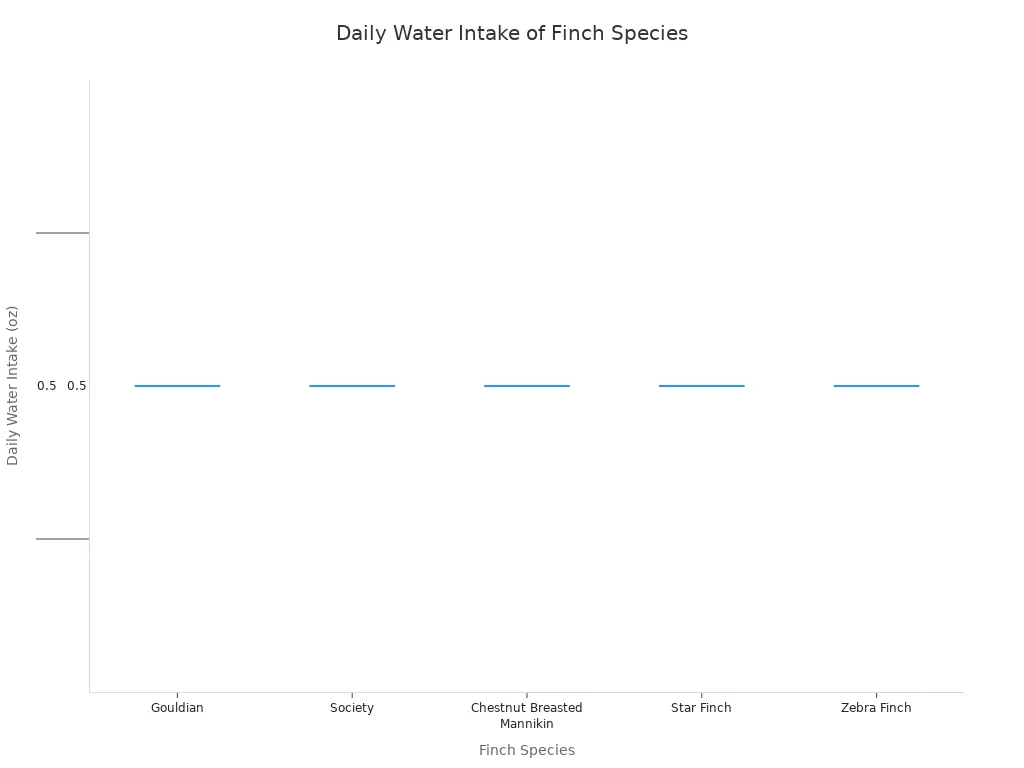Viewport: 1024px width, 768px height.
Task: Click the x-axis tick mark above Star Finch
Action: click(x=701, y=695)
